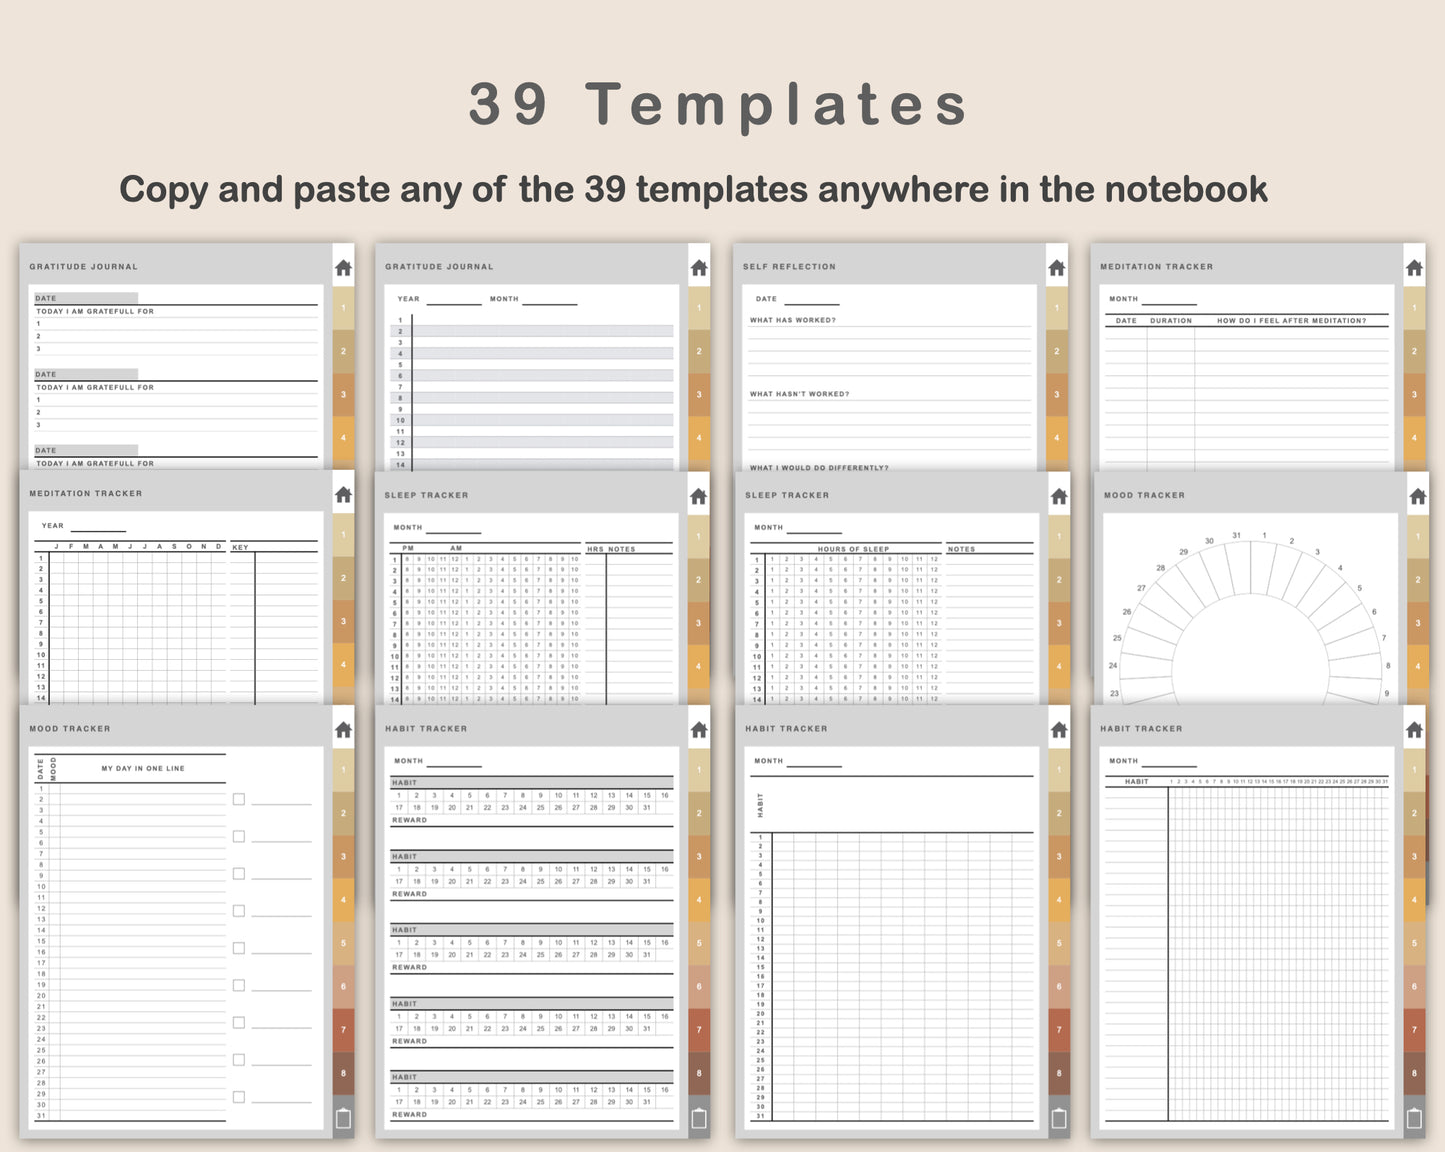Click MONTH line on PM/AM Sleep Tracker
The image size is (1445, 1152).
pyautogui.click(x=454, y=531)
